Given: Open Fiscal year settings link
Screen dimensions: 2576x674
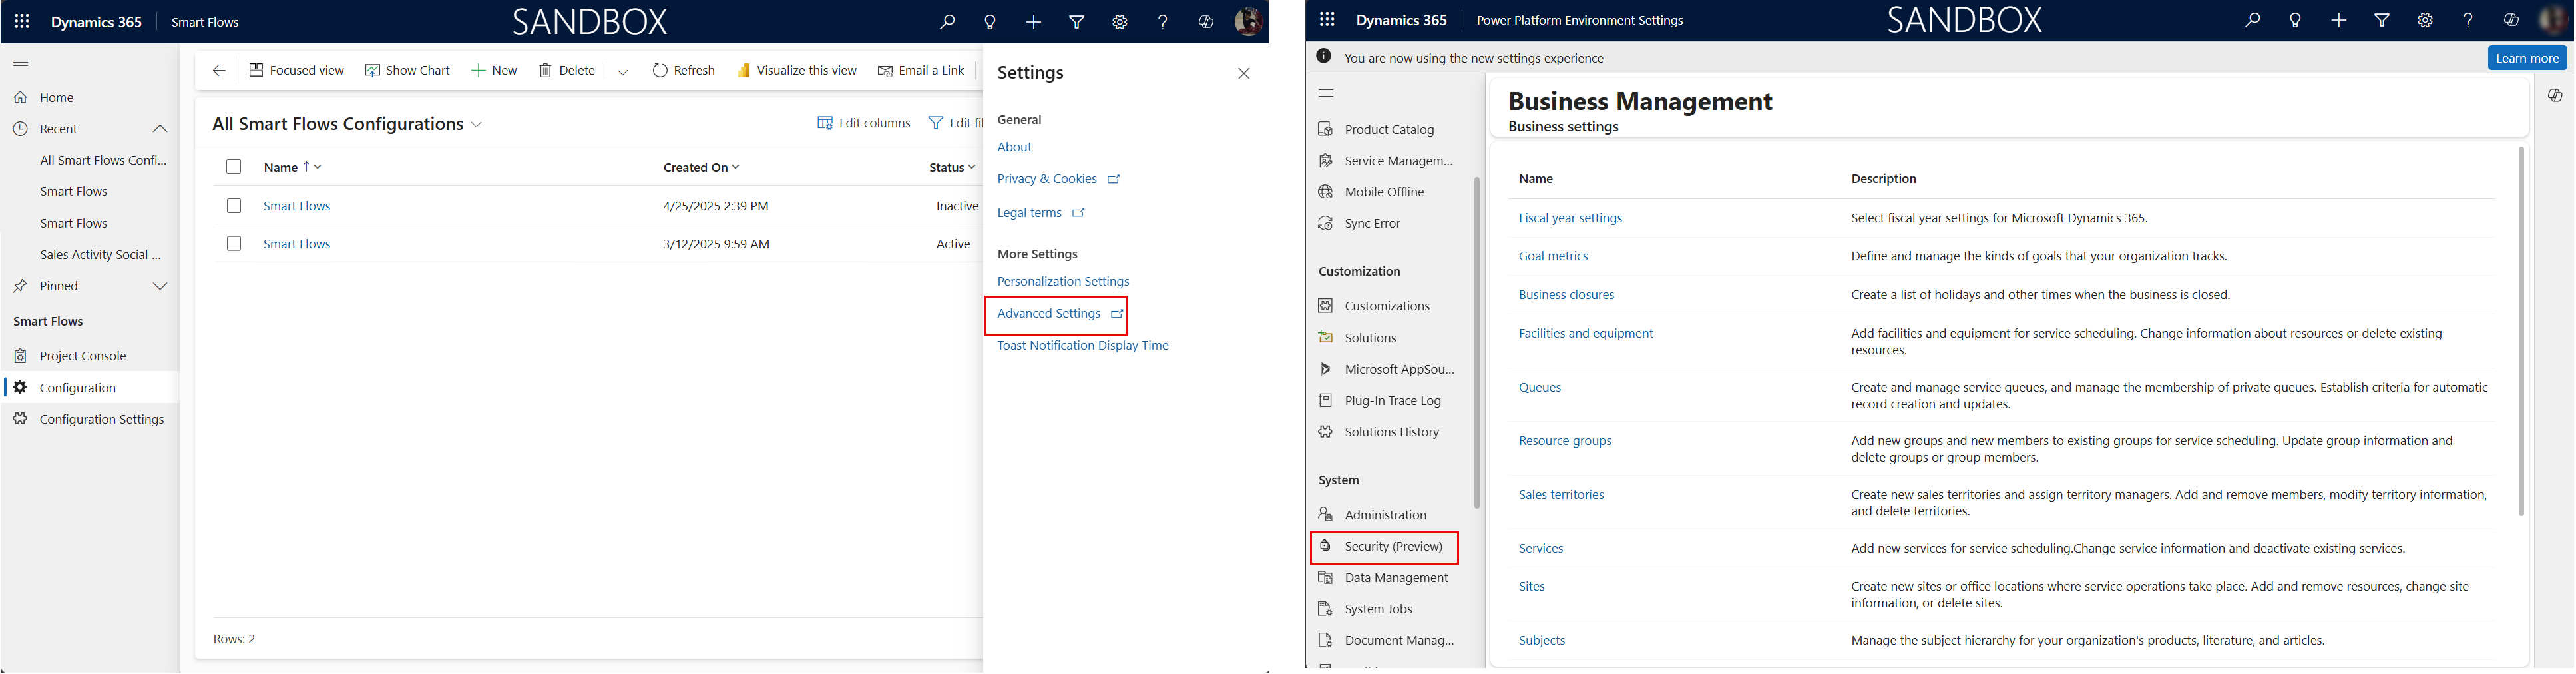Looking at the screenshot, I should point(1570,218).
